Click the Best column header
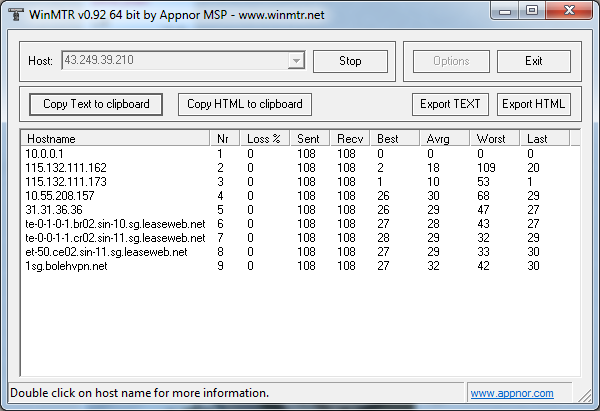 click(x=395, y=139)
